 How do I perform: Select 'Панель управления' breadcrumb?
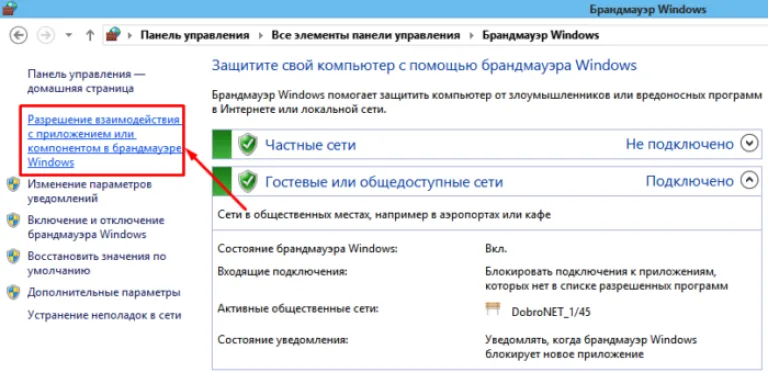click(x=195, y=35)
